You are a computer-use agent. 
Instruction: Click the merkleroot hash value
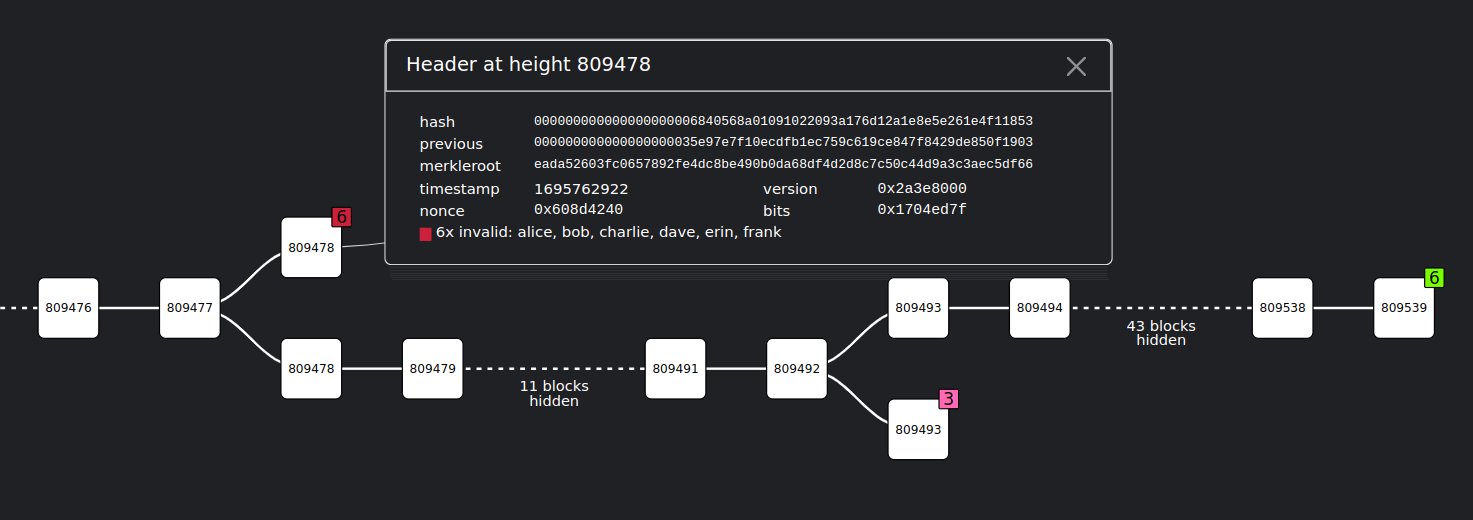tap(783, 164)
